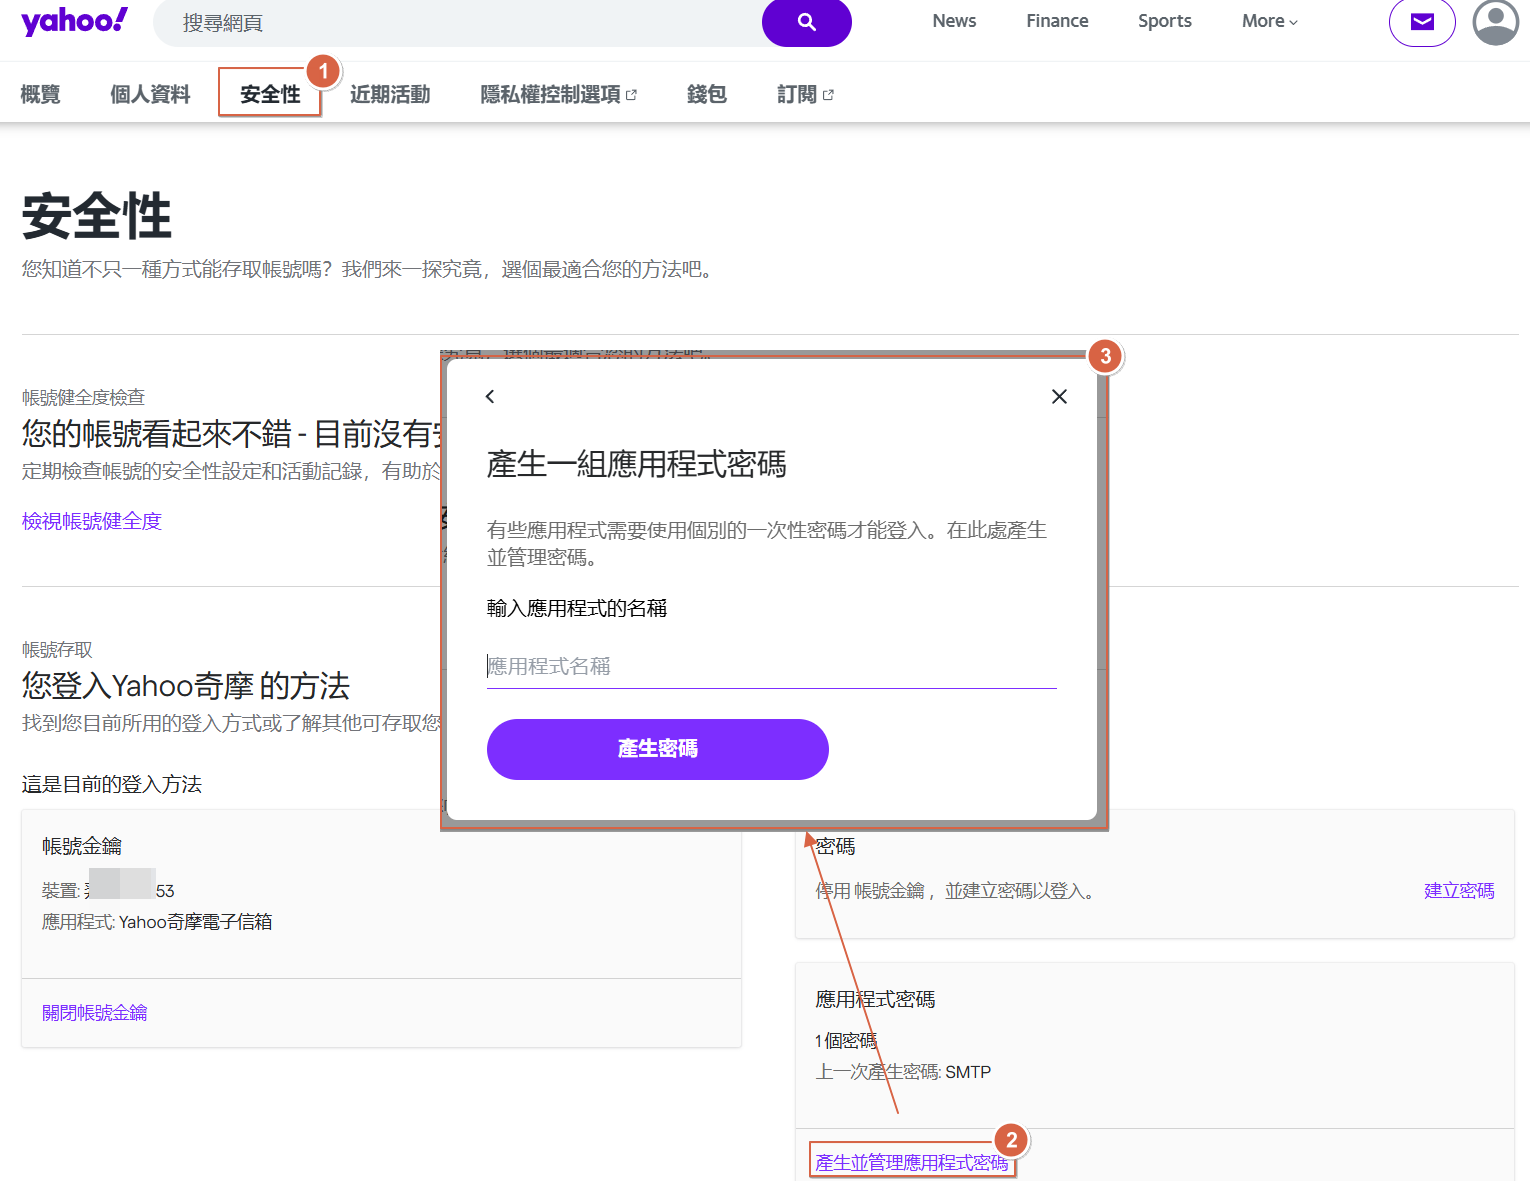Open the 近期活動 tab
The width and height of the screenshot is (1530, 1181).
(x=390, y=94)
